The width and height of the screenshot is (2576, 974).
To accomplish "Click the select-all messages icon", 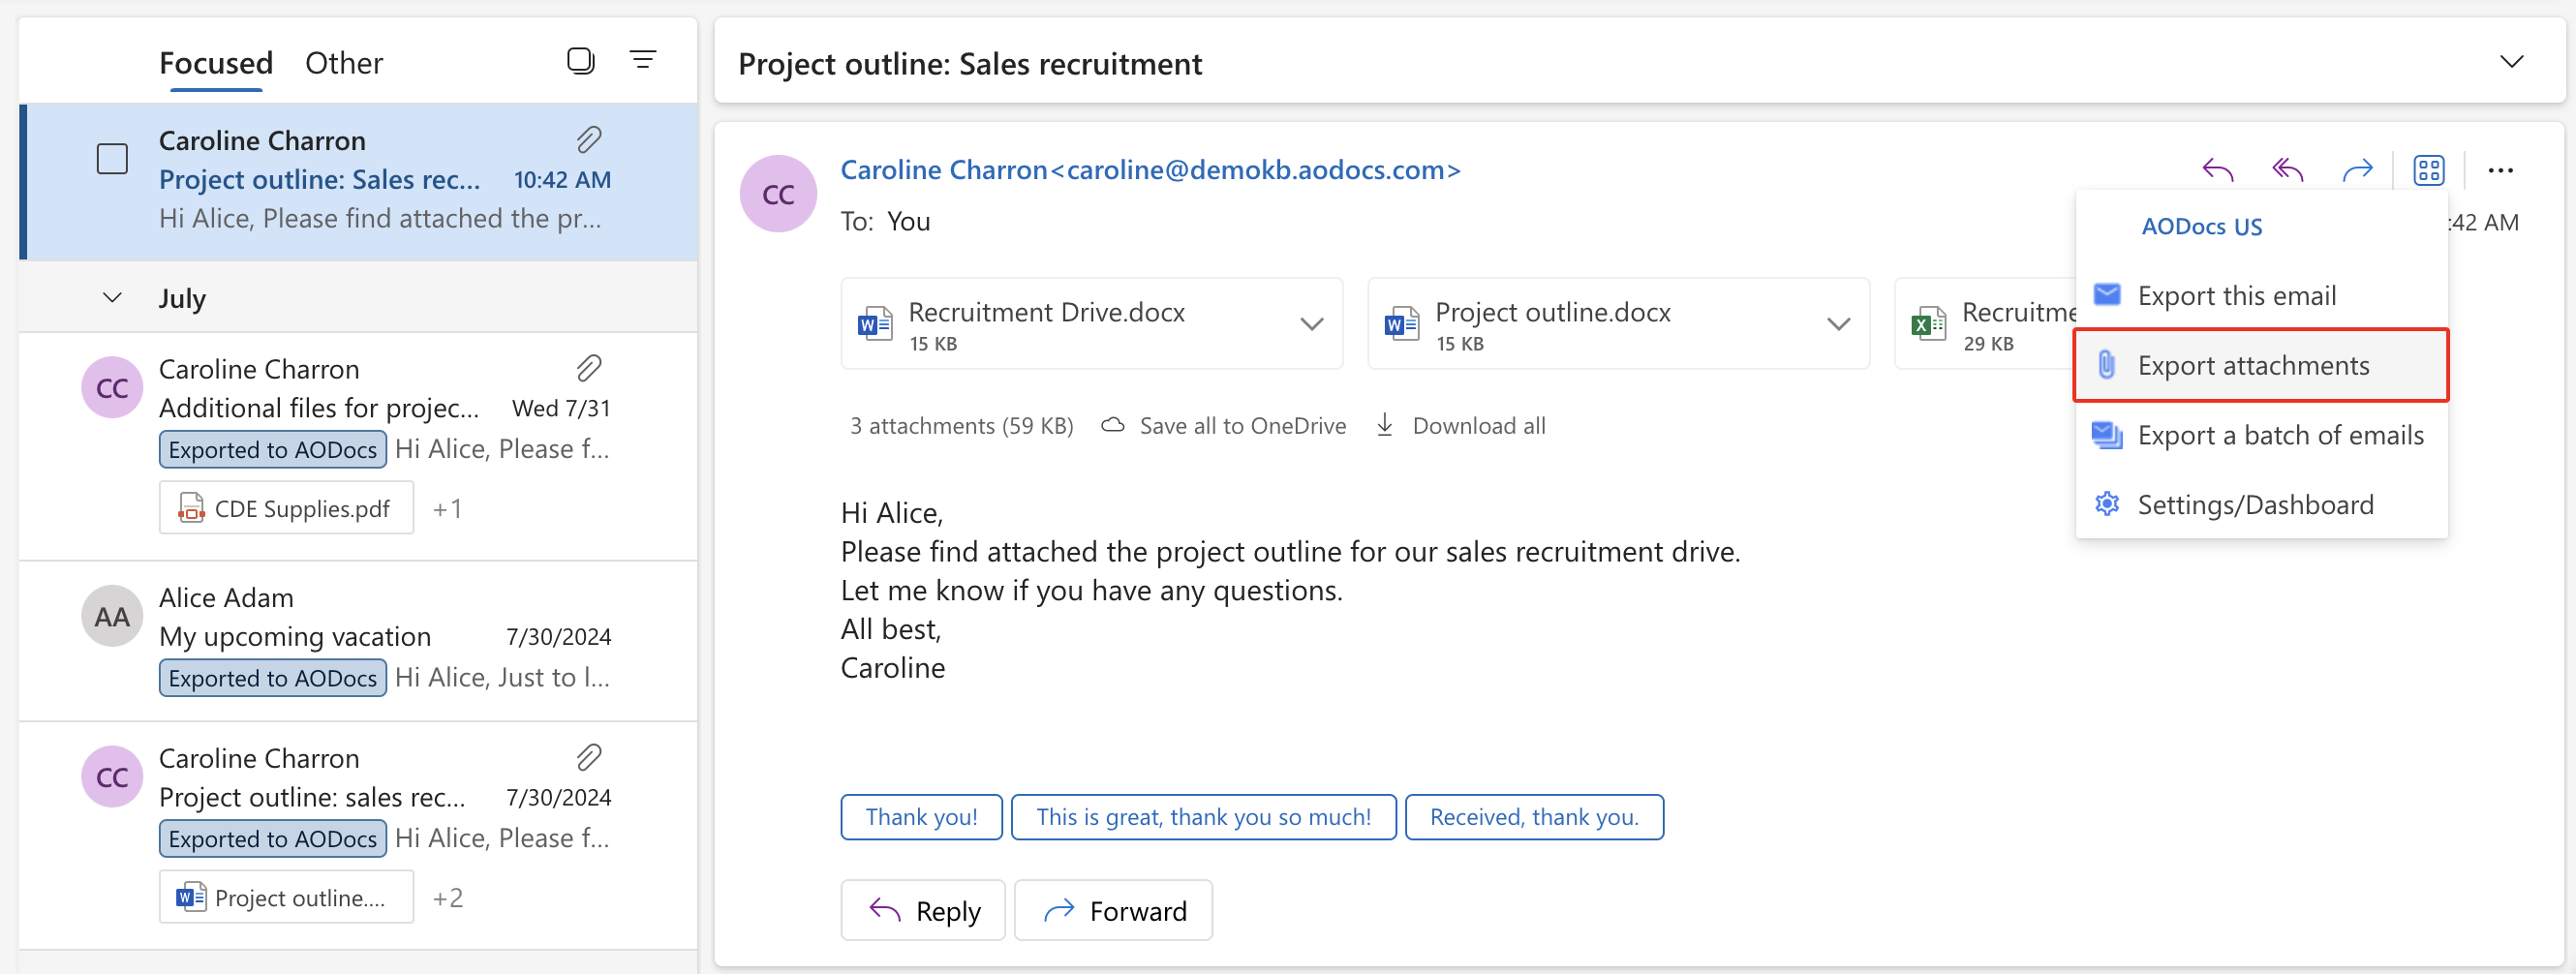I will click(580, 61).
